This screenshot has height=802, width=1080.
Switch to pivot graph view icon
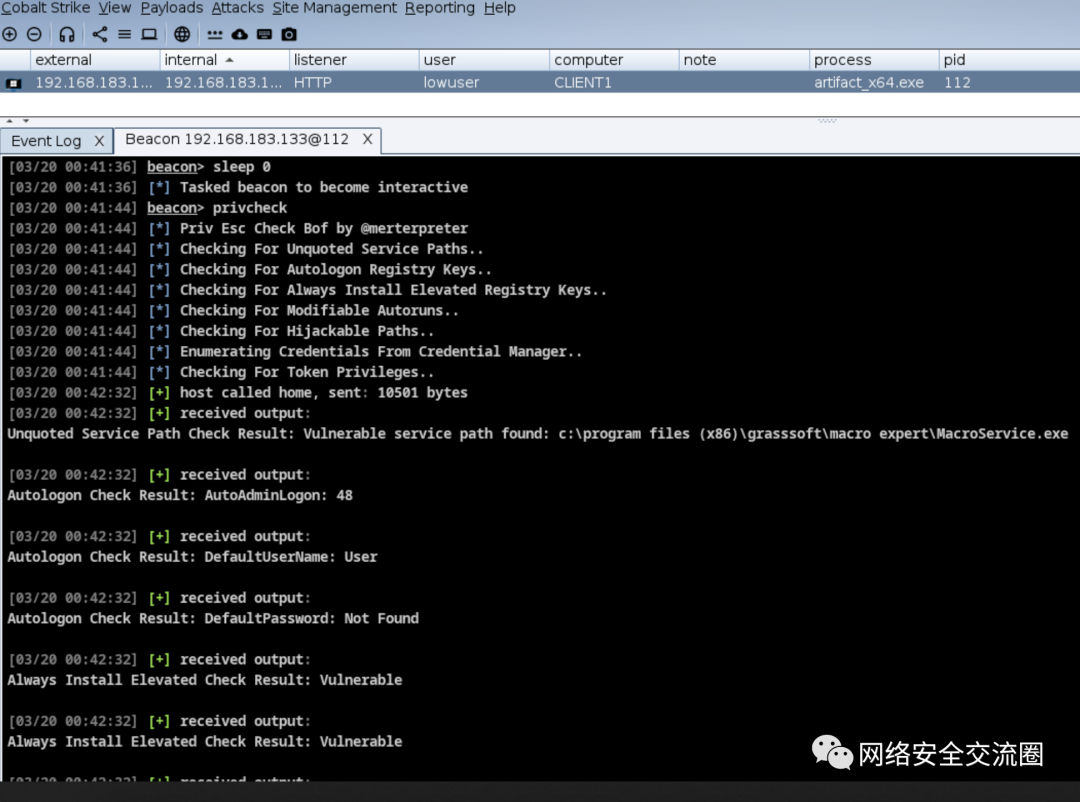coord(100,34)
